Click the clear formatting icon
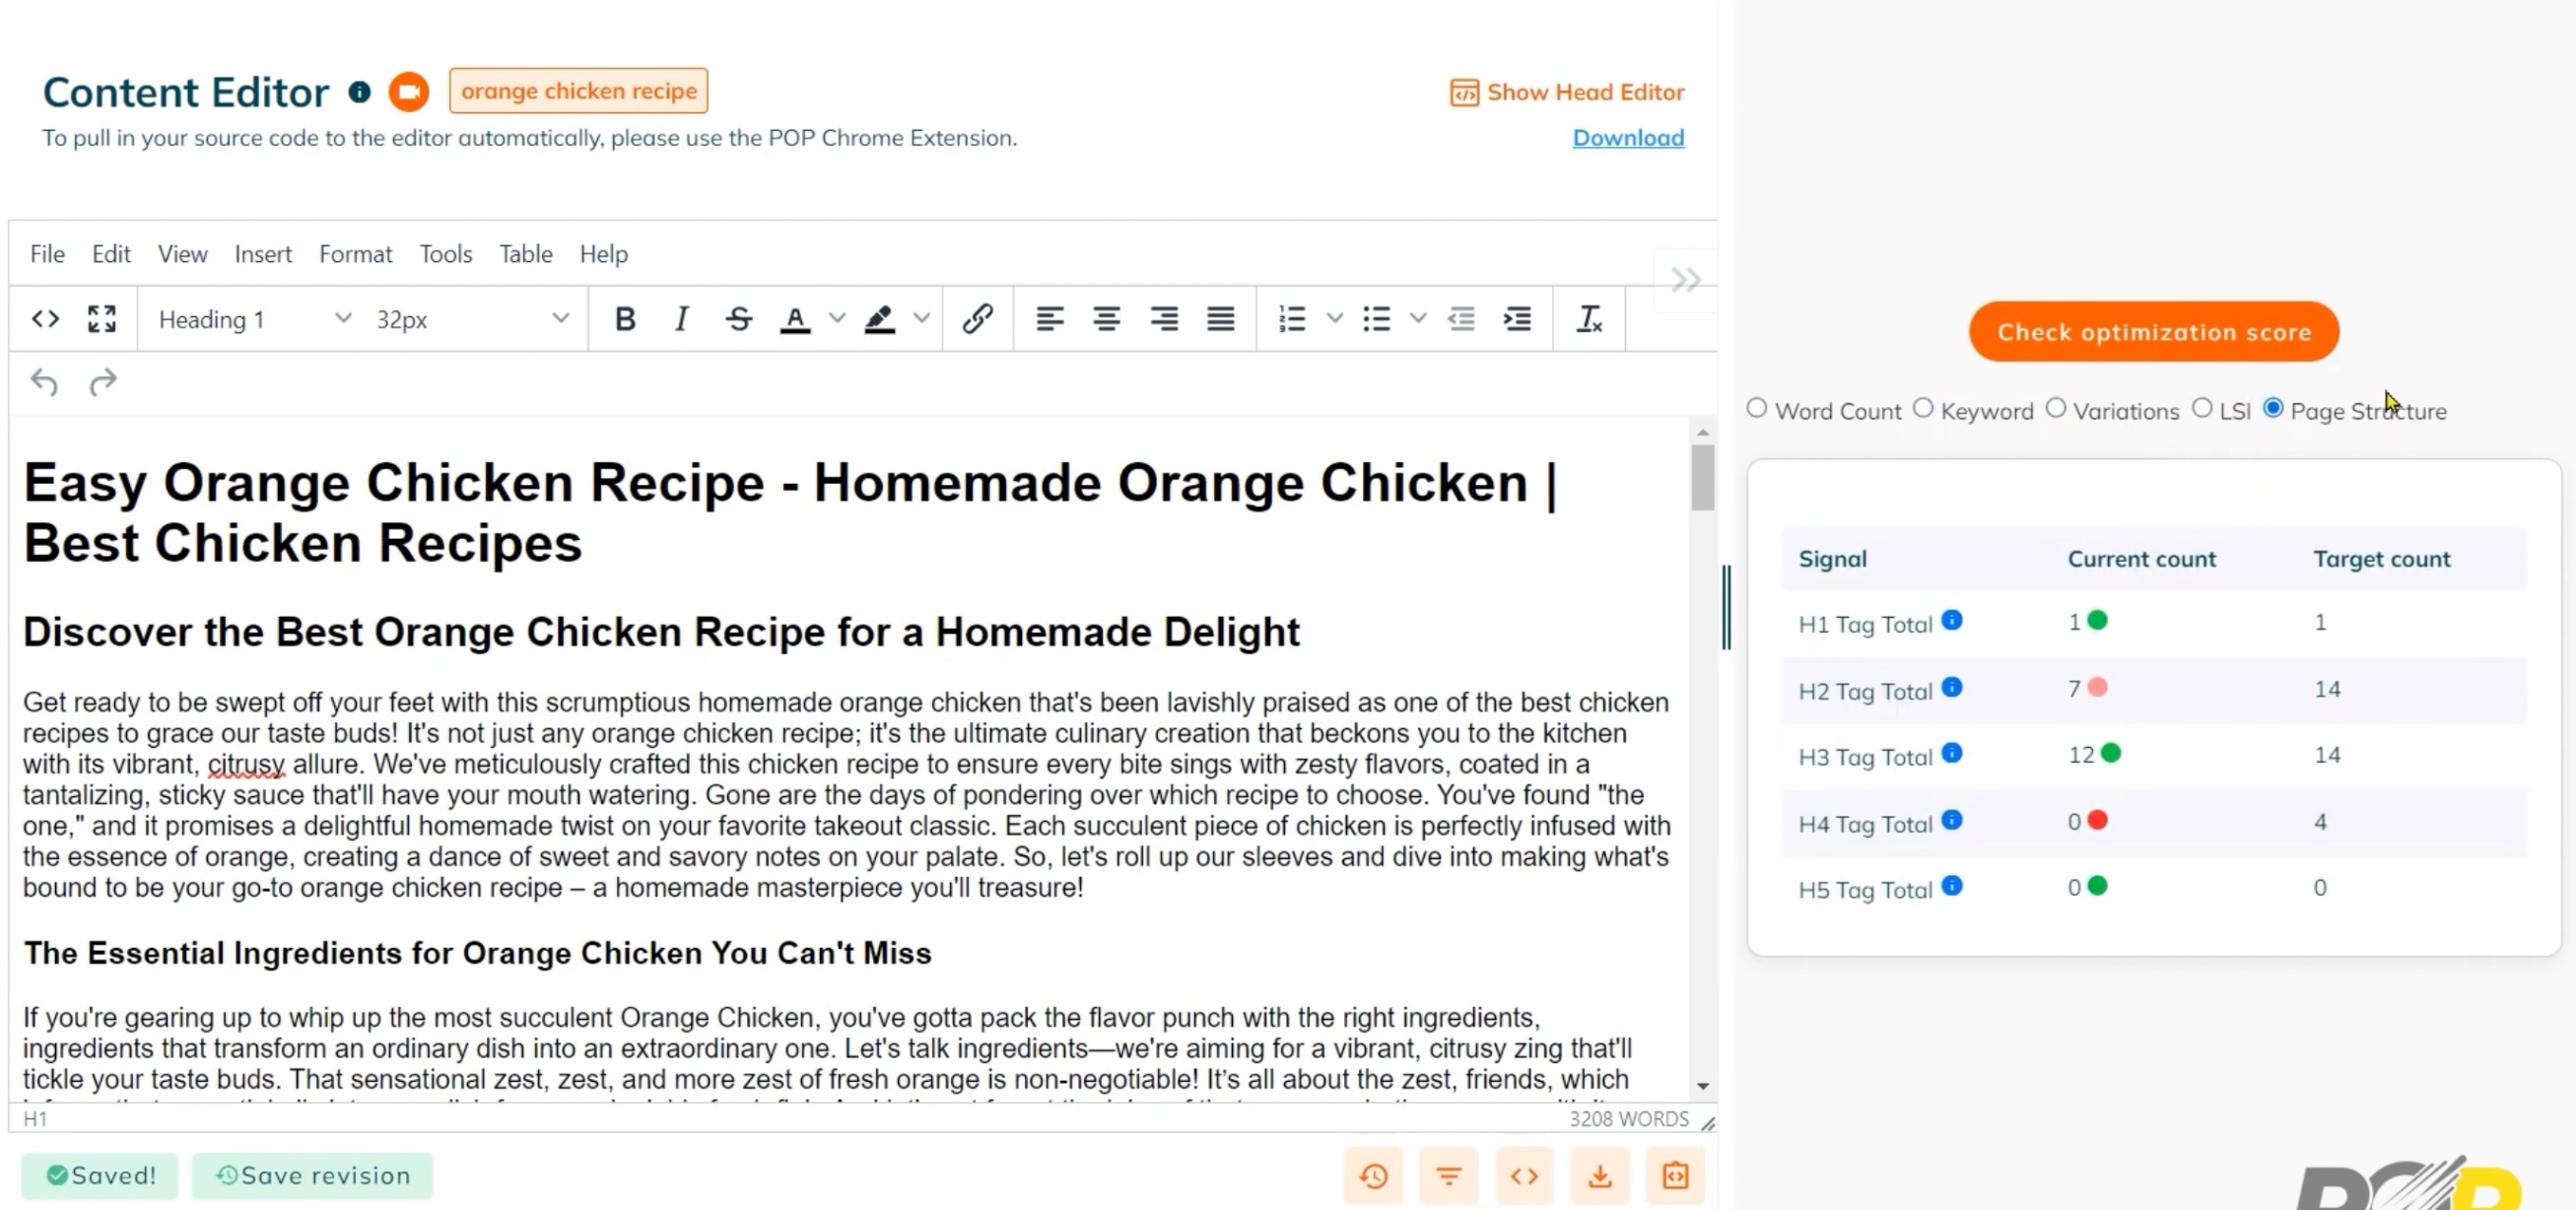Screen dimensions: 2576x1210 [1589, 319]
